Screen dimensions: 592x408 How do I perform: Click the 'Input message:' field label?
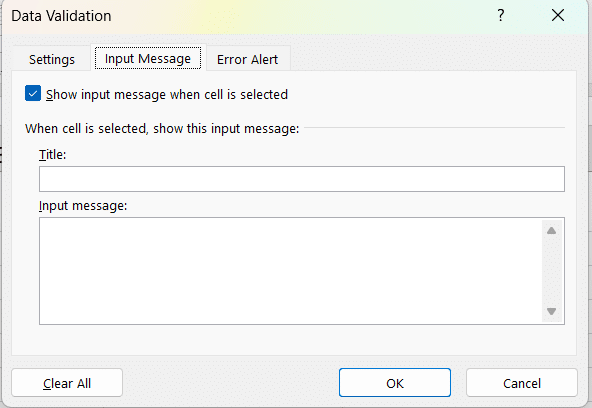(83, 206)
